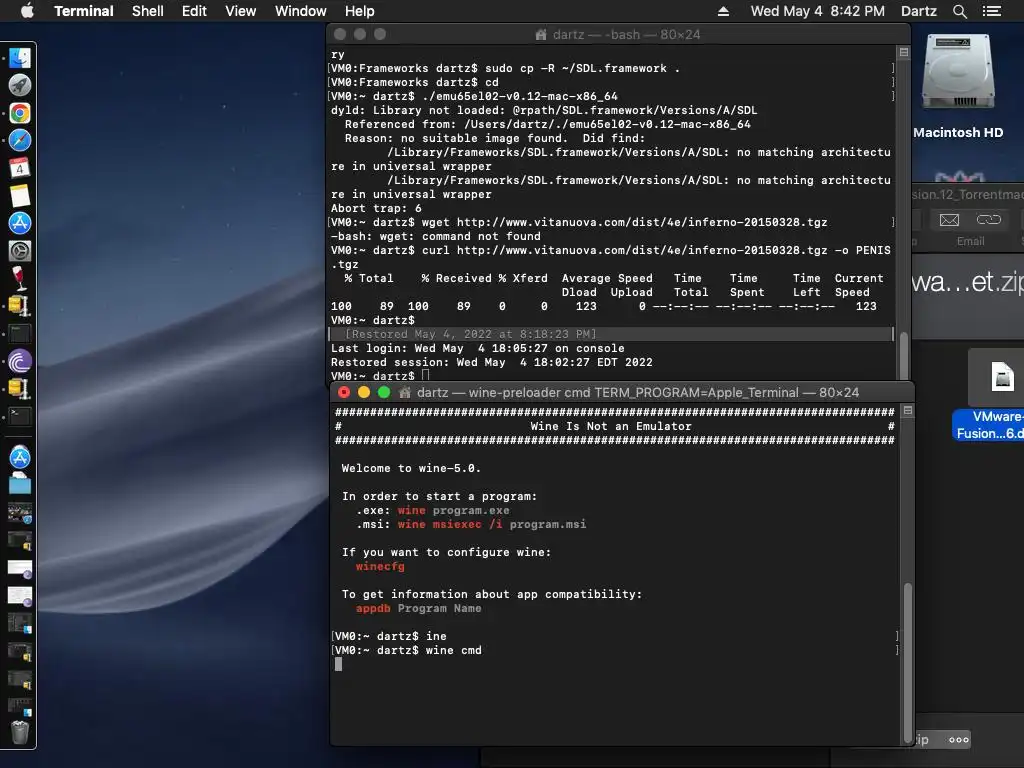Open the Trash in the Dock
The height and width of the screenshot is (768, 1024).
pos(20,732)
